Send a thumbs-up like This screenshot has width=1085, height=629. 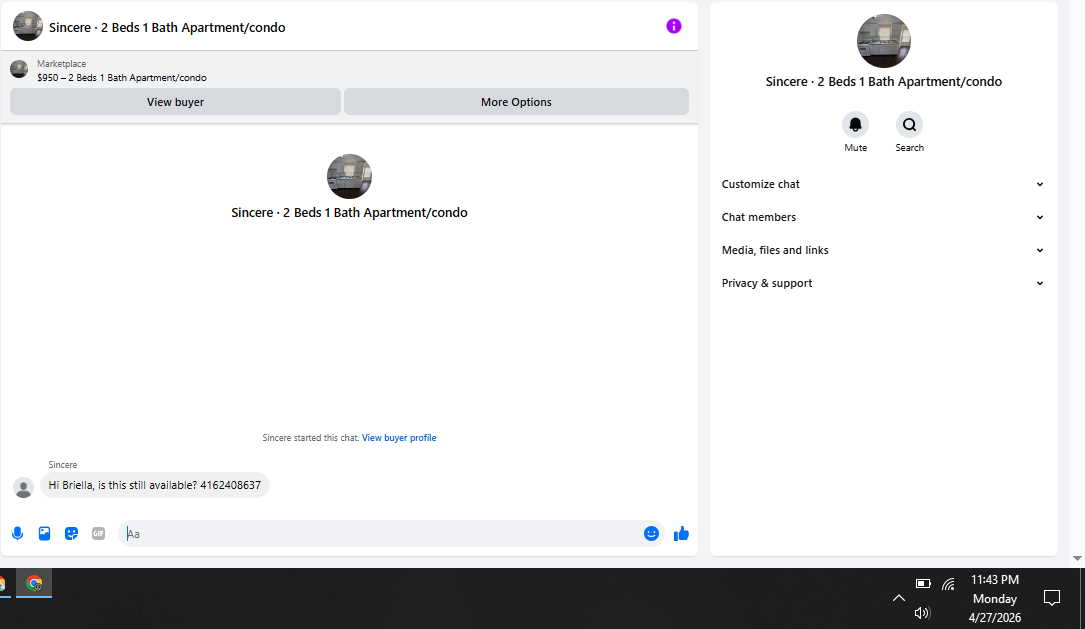(x=682, y=534)
